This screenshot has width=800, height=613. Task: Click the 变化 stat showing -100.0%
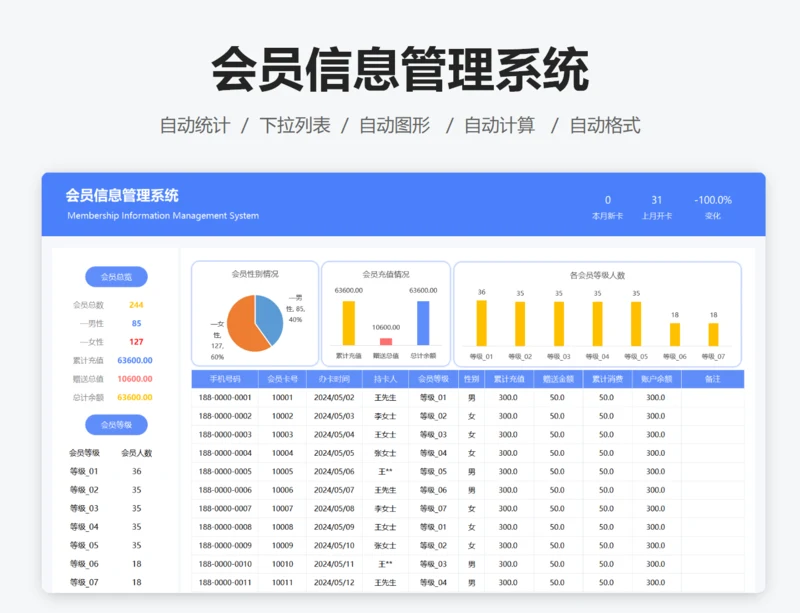(x=713, y=207)
